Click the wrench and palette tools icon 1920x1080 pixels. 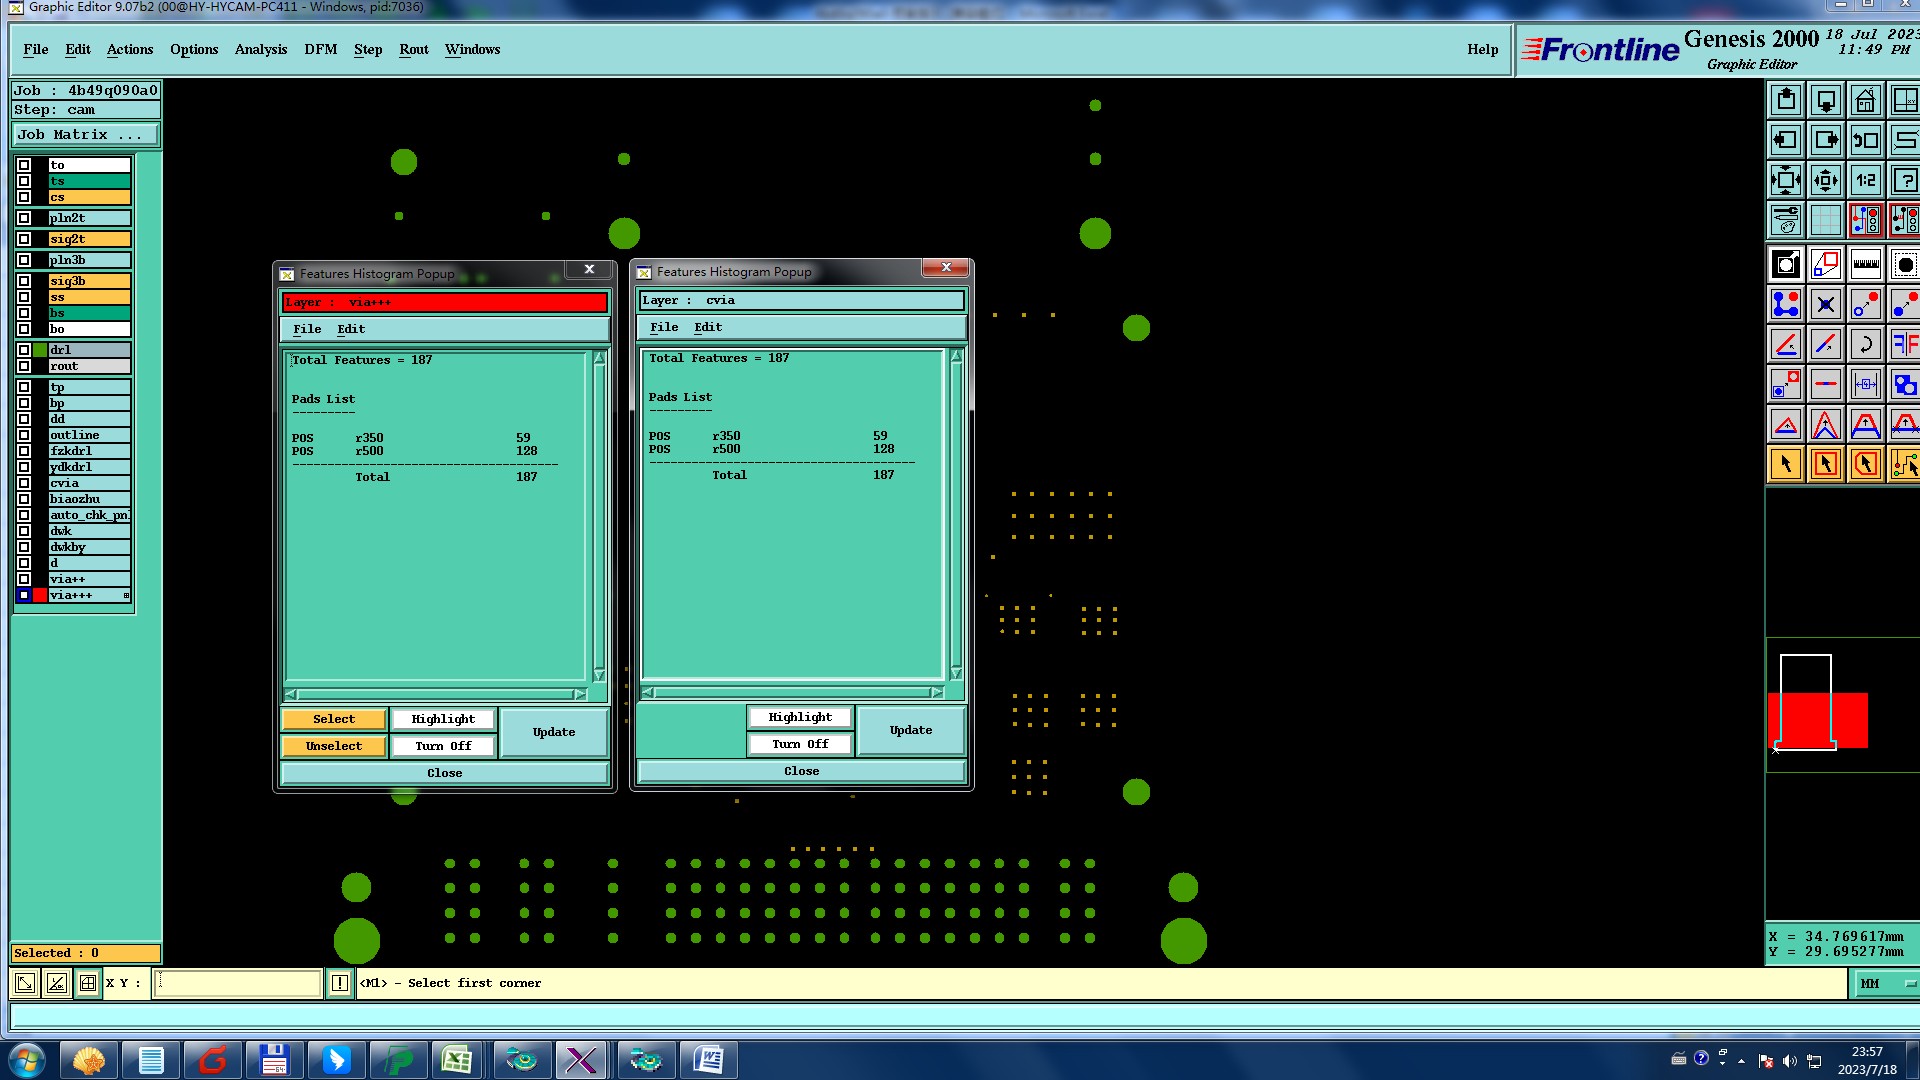(x=1785, y=220)
